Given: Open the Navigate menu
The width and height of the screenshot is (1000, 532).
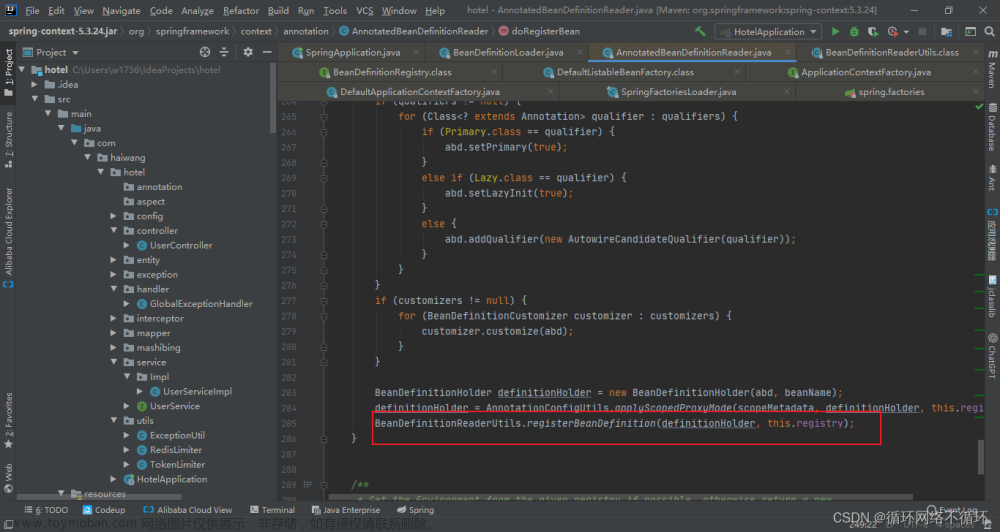Looking at the screenshot, I should pos(121,10).
